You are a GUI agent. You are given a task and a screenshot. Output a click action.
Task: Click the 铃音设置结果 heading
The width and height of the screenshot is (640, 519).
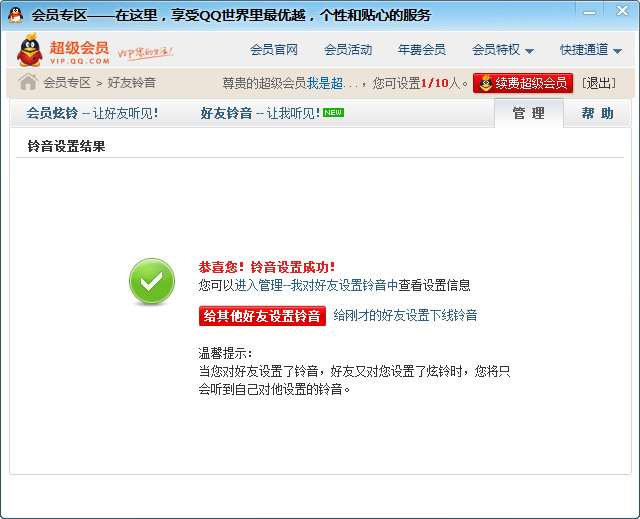pyautogui.click(x=66, y=146)
